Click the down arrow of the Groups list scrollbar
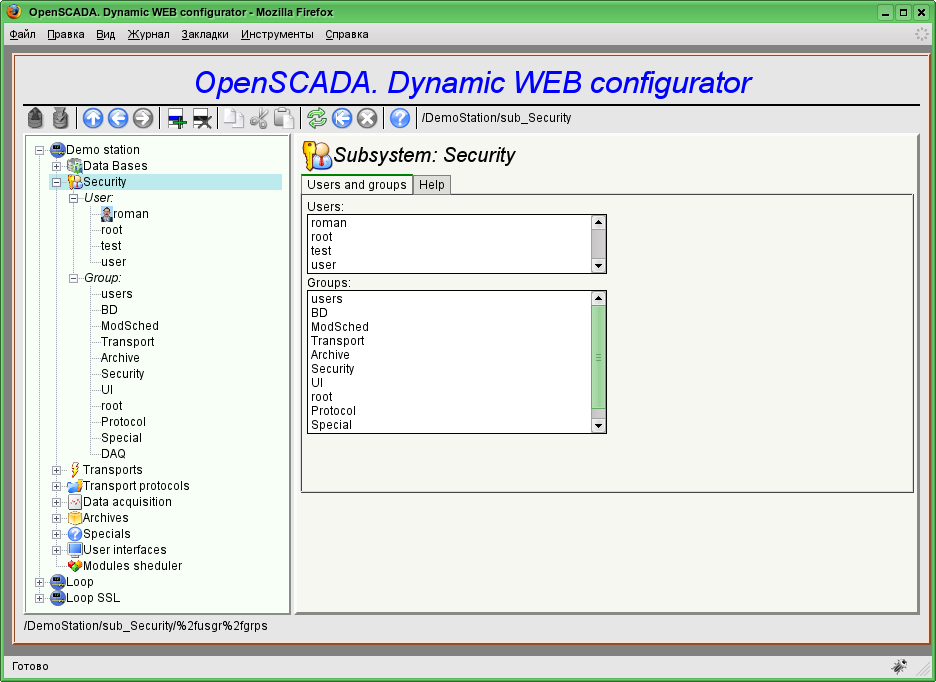 [x=598, y=425]
